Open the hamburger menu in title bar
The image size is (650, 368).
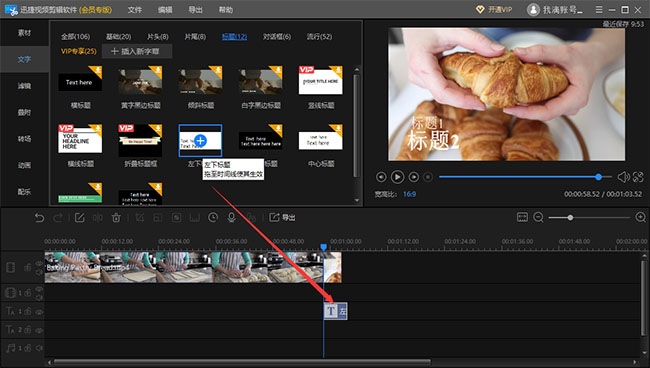tap(599, 9)
